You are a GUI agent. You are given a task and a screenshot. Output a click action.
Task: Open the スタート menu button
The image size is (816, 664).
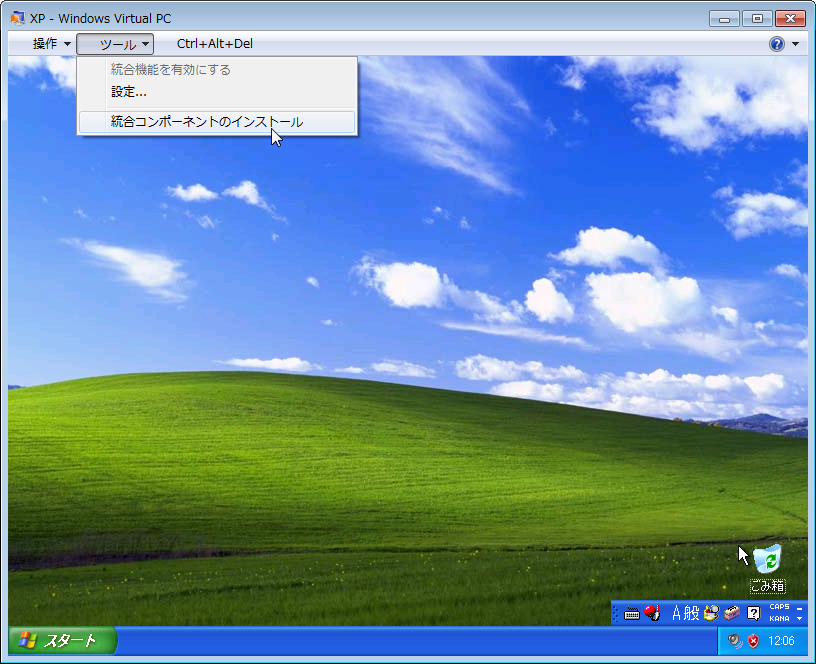click(x=62, y=640)
